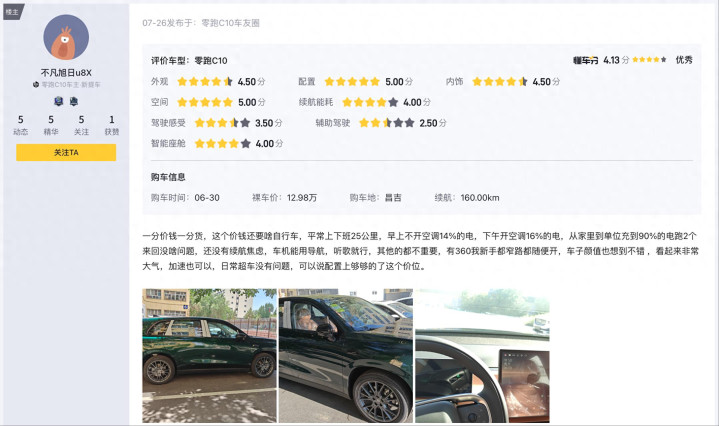Click the 楼主 tag in corner
This screenshot has width=719, height=426.
click(x=12, y=12)
